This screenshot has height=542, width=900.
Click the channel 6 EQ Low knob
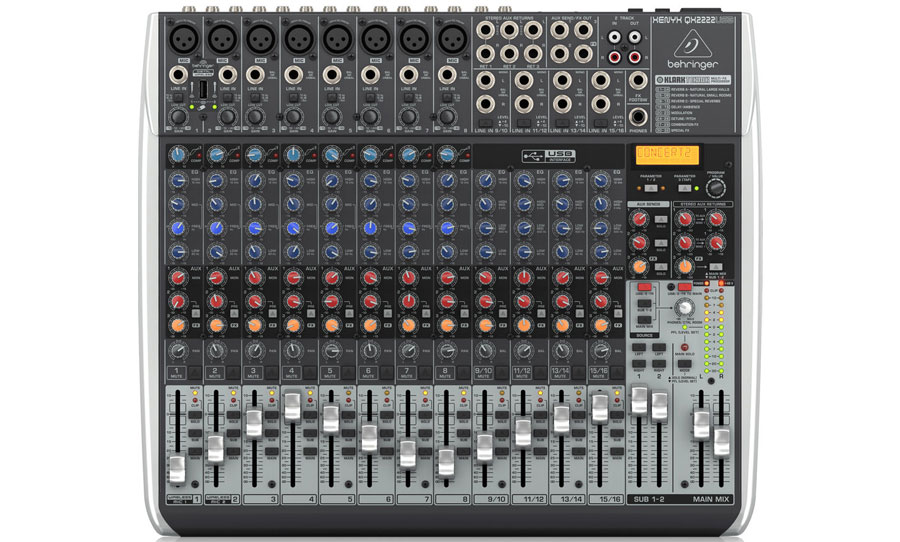(370, 251)
